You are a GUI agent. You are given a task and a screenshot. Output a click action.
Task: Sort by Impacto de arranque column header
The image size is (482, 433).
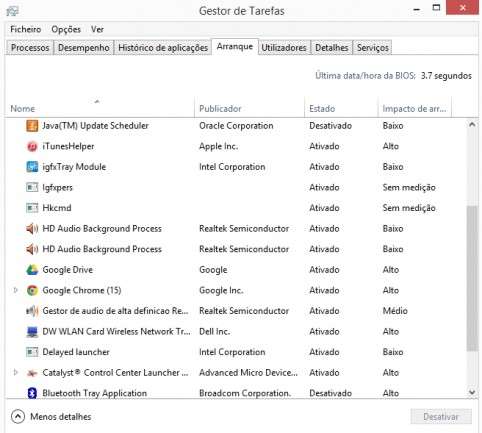click(415, 109)
